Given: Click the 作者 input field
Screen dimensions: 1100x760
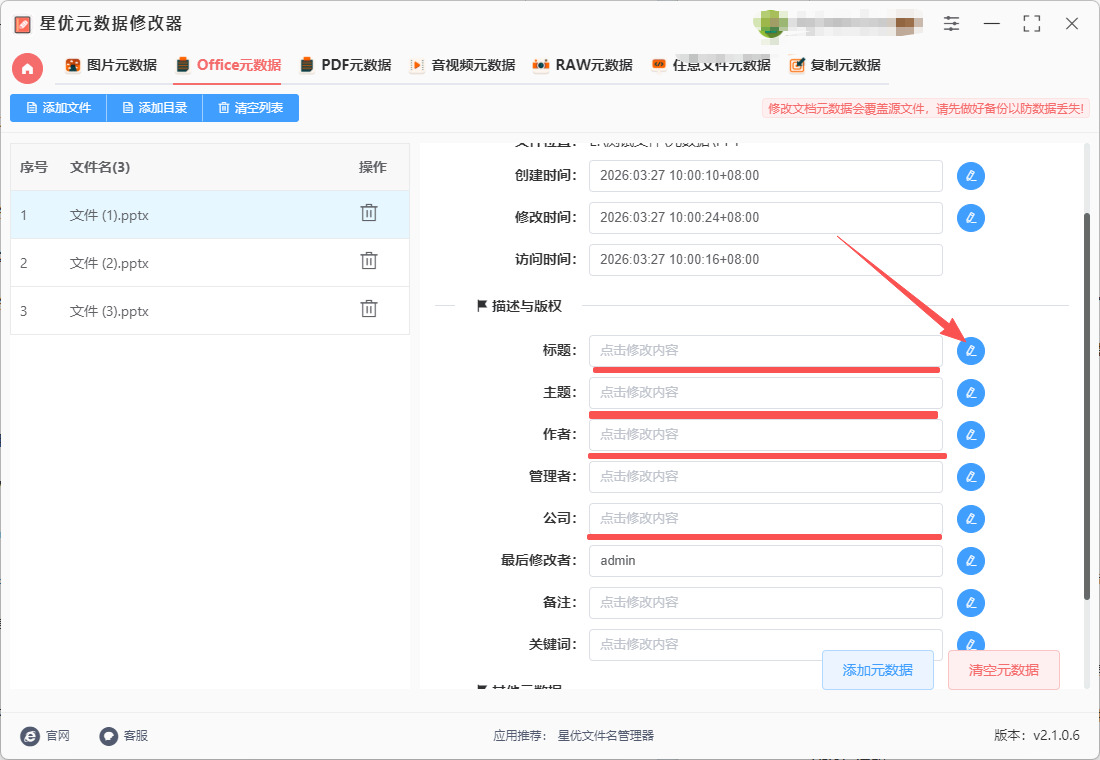Looking at the screenshot, I should [x=765, y=434].
